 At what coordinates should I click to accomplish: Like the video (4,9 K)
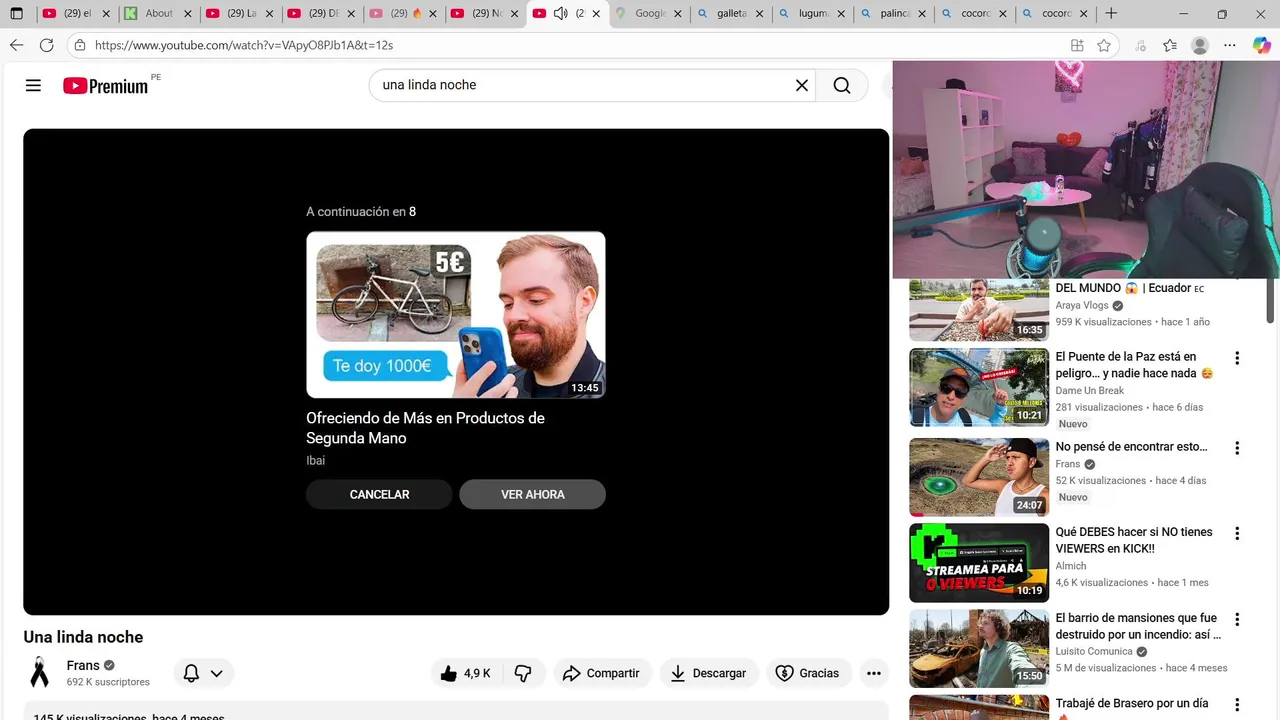tap(466, 673)
